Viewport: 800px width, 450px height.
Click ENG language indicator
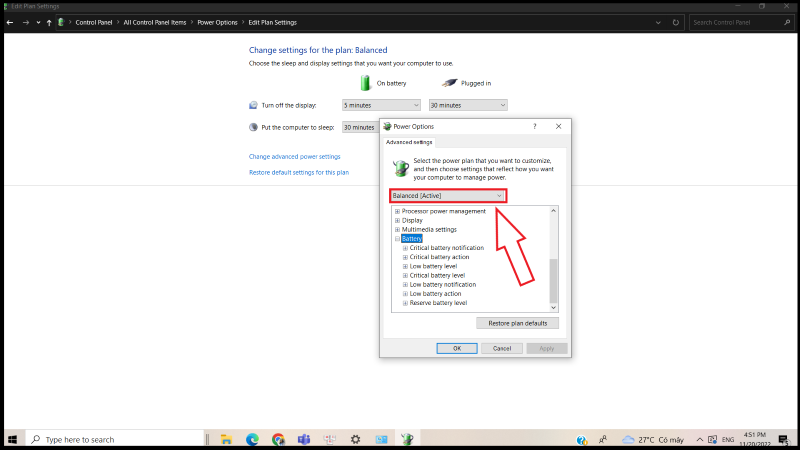click(728, 440)
